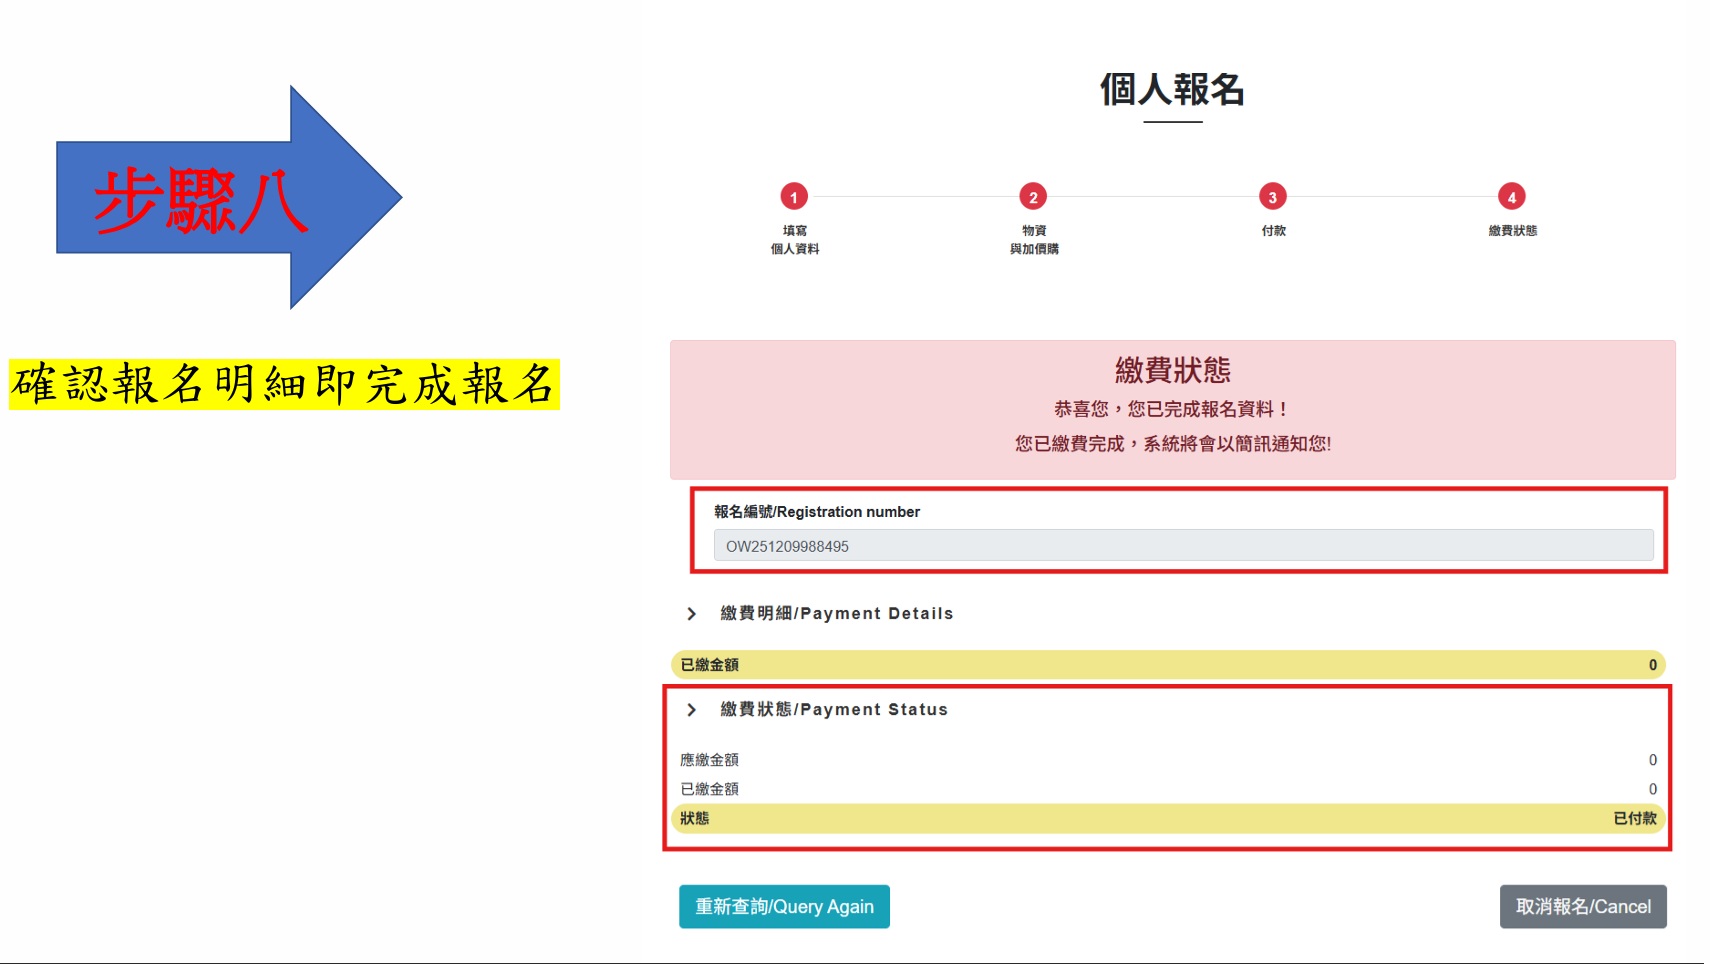This screenshot has height=964, width=1710.
Task: Click the 個人報名 page title
Action: point(1172,90)
